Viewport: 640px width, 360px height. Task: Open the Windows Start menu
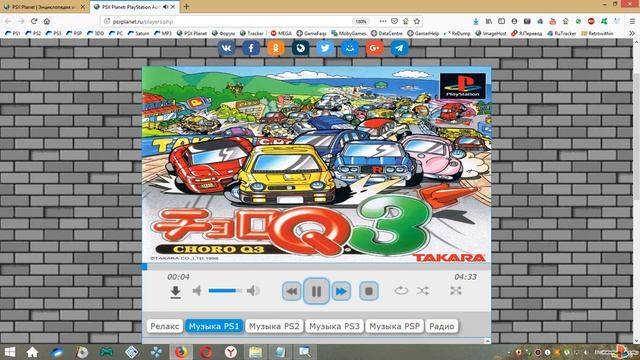click(x=9, y=352)
